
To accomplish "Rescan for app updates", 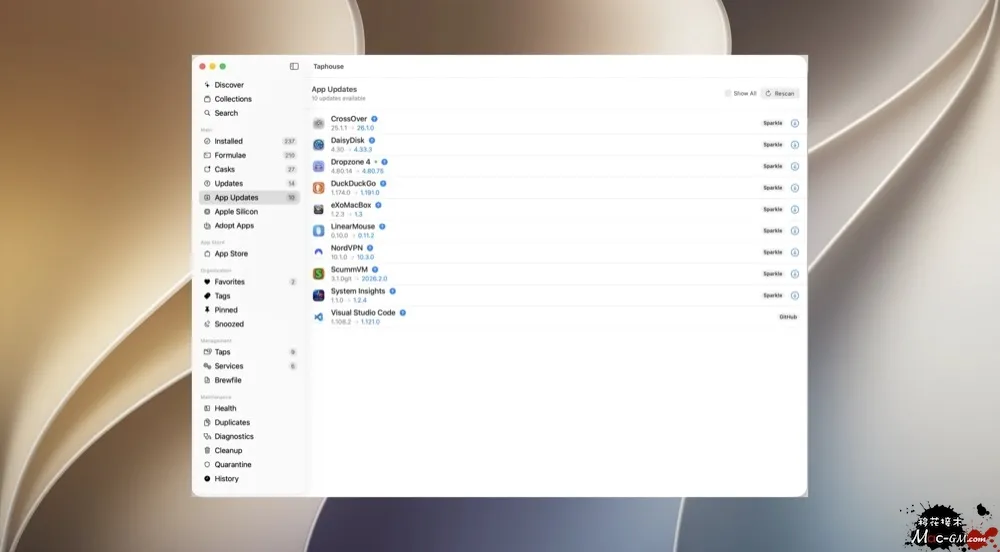I will (x=779, y=93).
